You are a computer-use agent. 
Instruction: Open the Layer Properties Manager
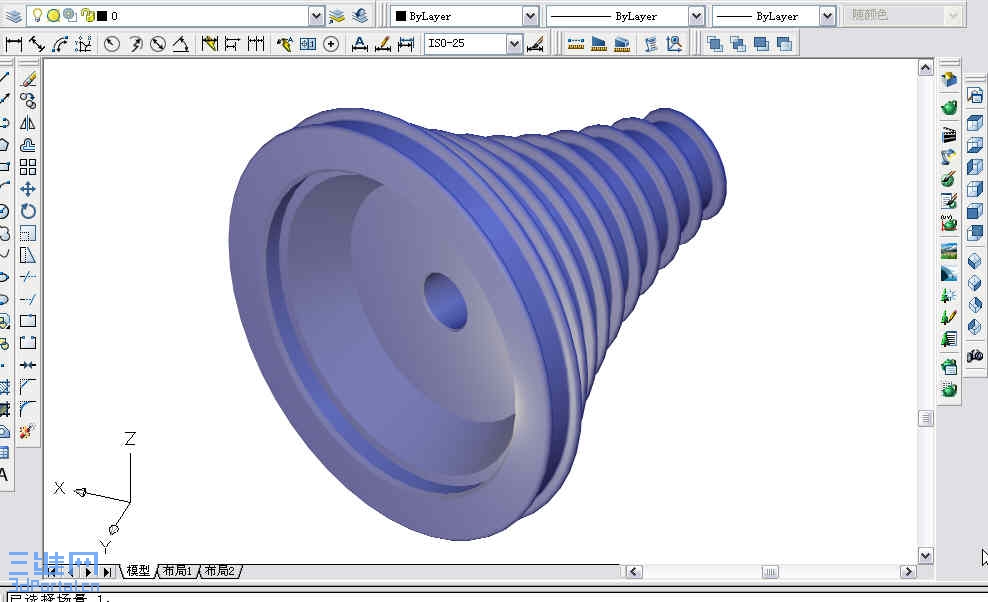(14, 16)
